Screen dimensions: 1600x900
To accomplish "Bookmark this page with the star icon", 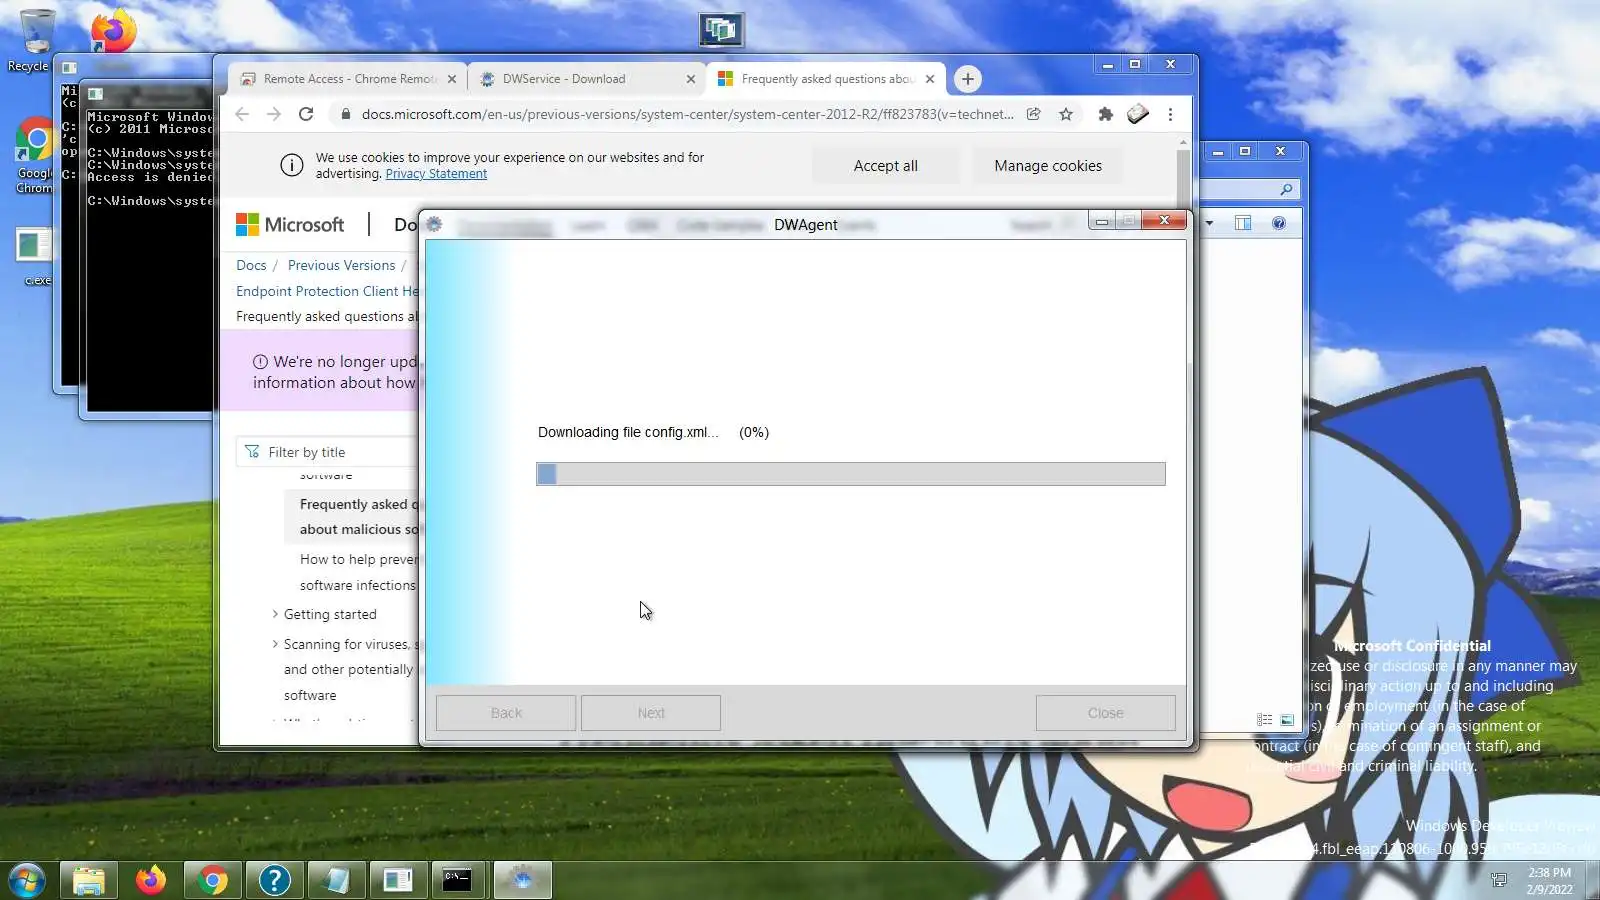I will (1066, 114).
